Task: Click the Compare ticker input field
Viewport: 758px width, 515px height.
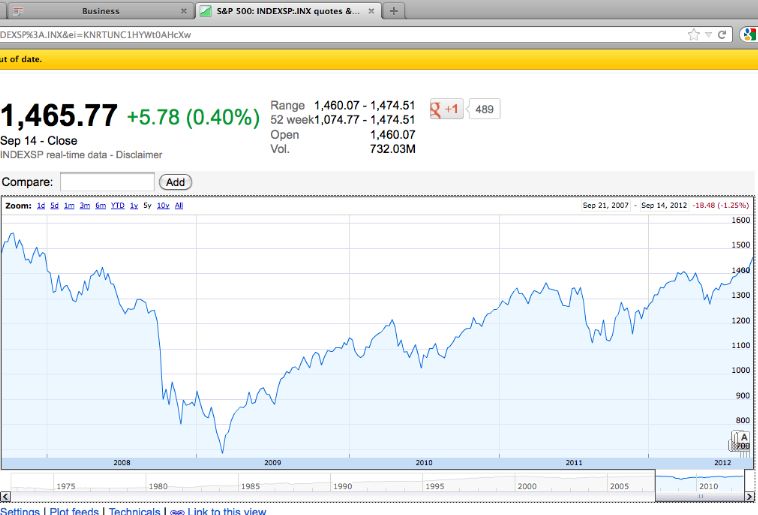Action: pyautogui.click(x=107, y=182)
